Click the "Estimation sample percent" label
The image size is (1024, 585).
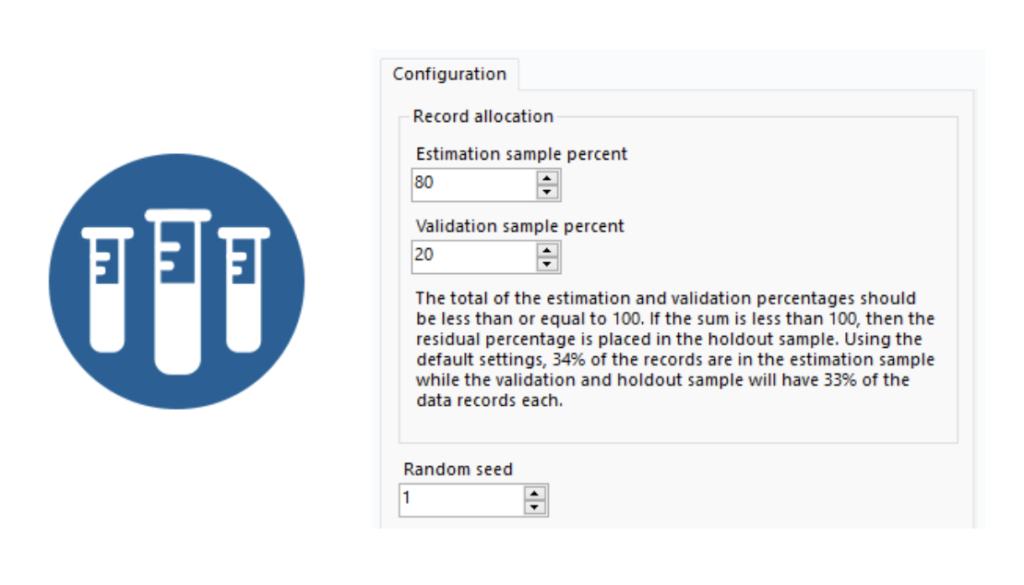click(521, 154)
